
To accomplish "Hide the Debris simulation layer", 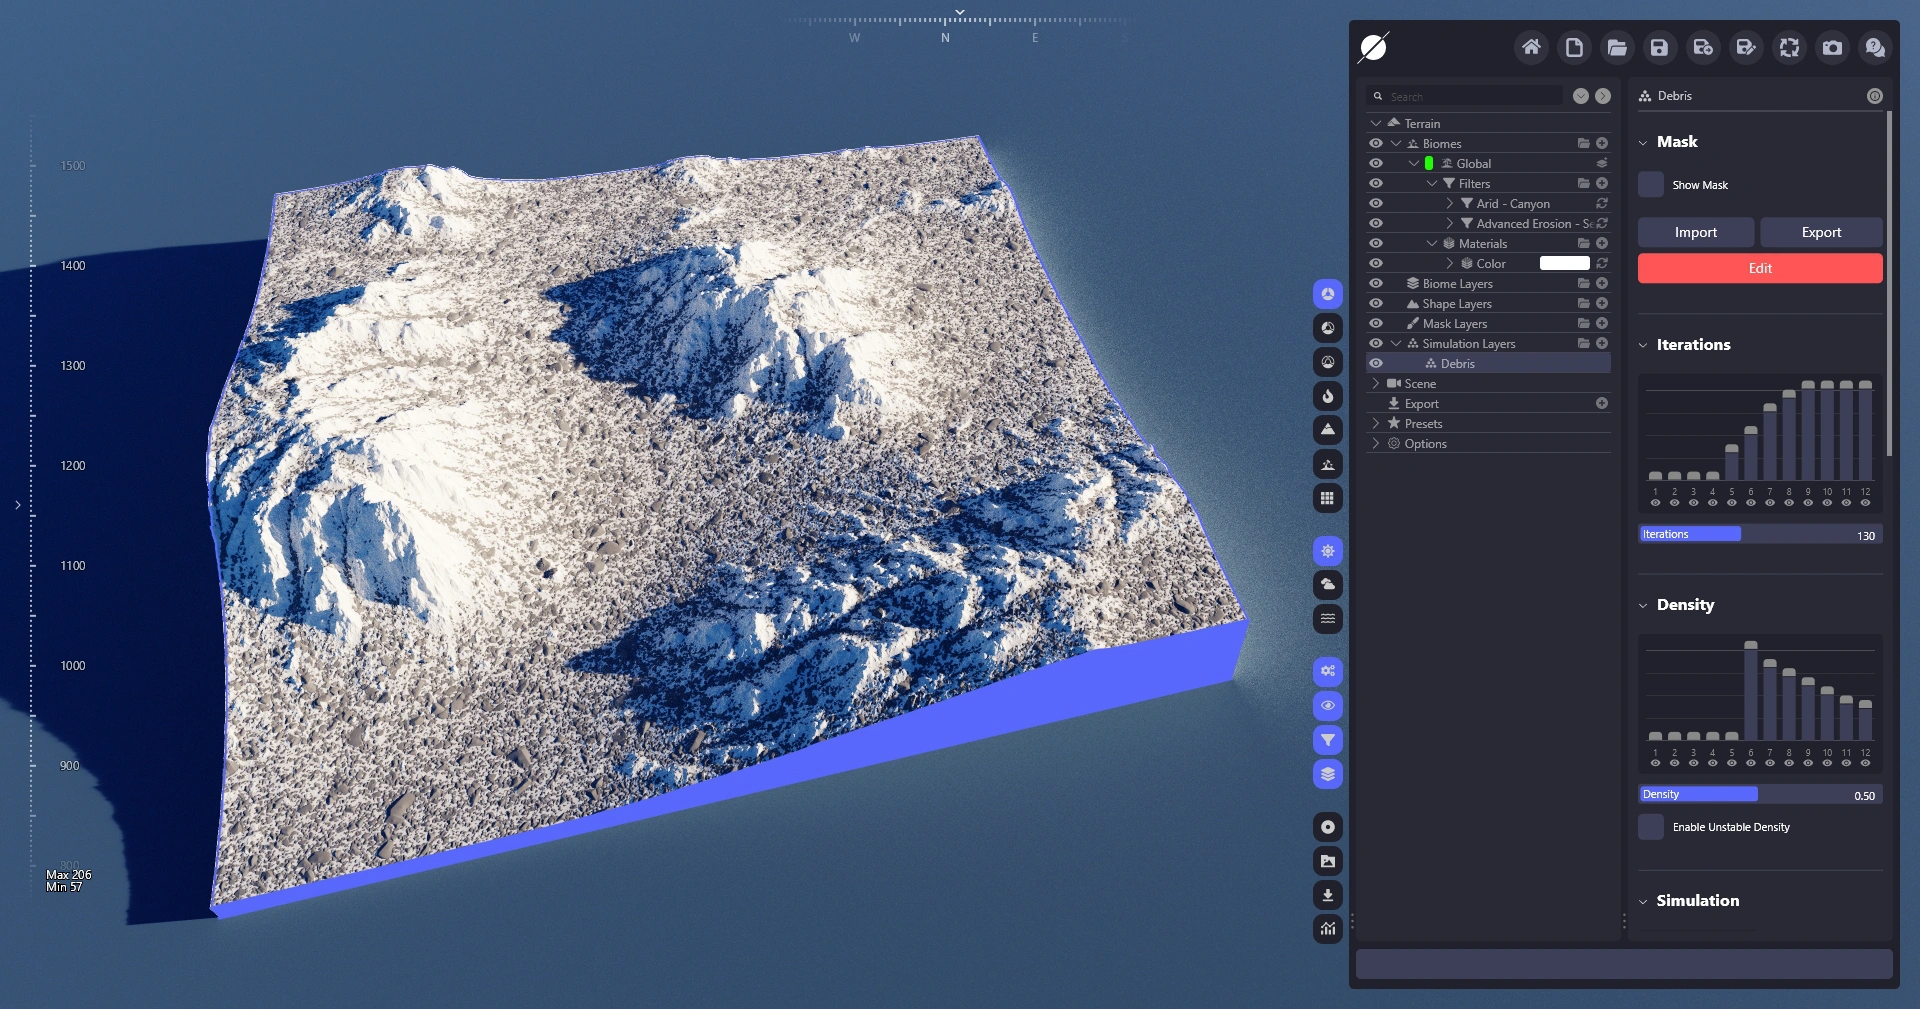I will (x=1376, y=364).
